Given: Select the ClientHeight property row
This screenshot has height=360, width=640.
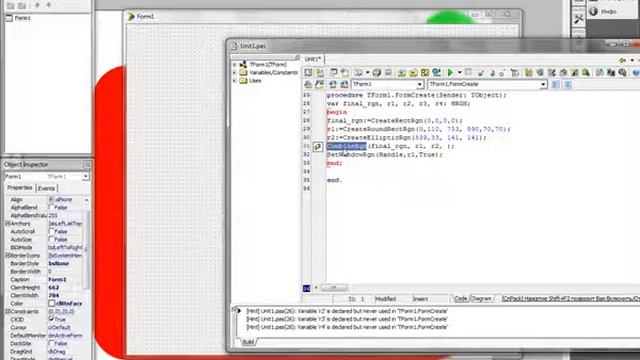Looking at the screenshot, I should pyautogui.click(x=45, y=288).
